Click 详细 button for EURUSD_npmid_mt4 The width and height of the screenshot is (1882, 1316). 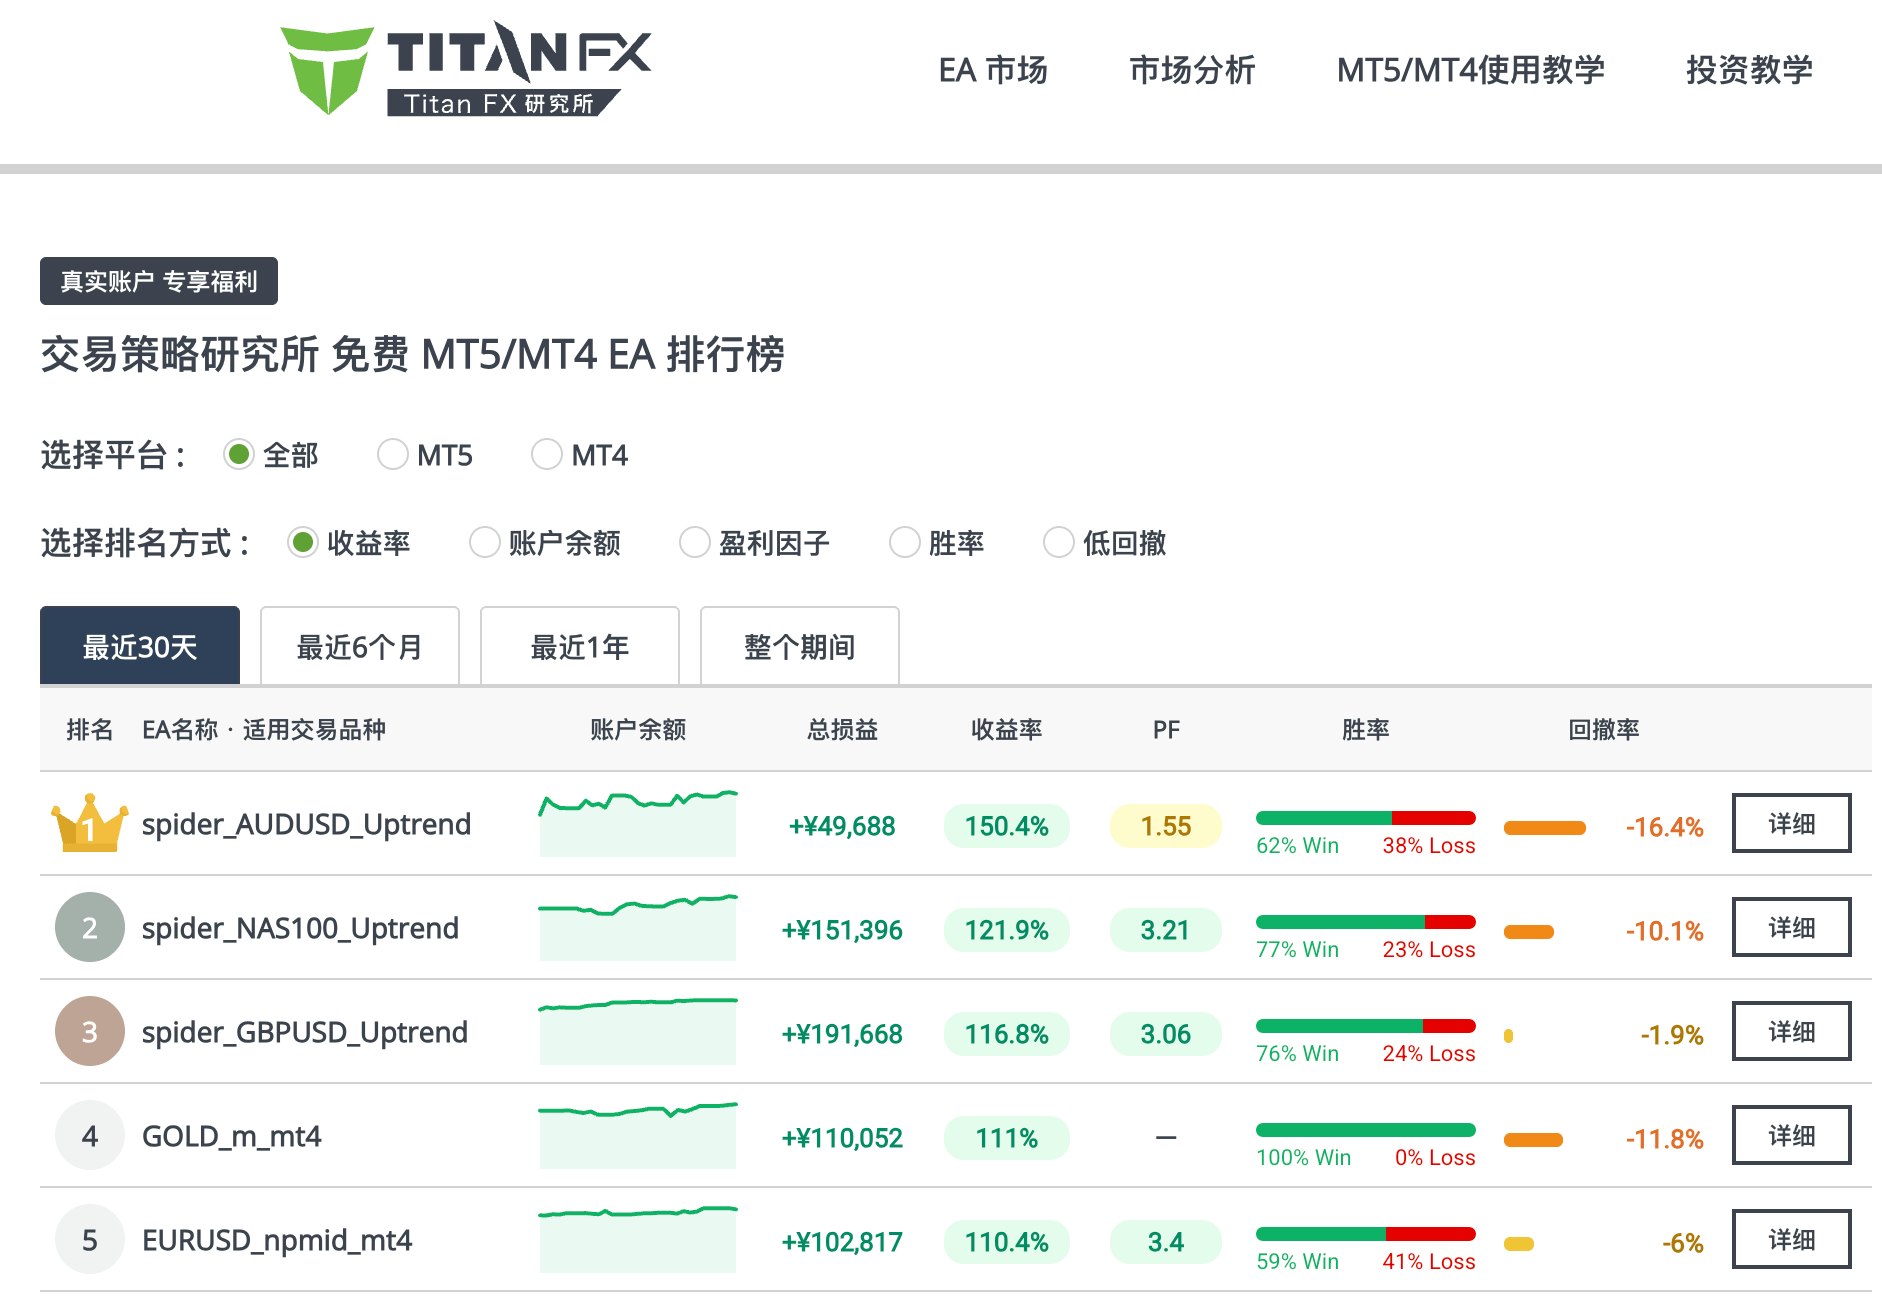coord(1790,1240)
